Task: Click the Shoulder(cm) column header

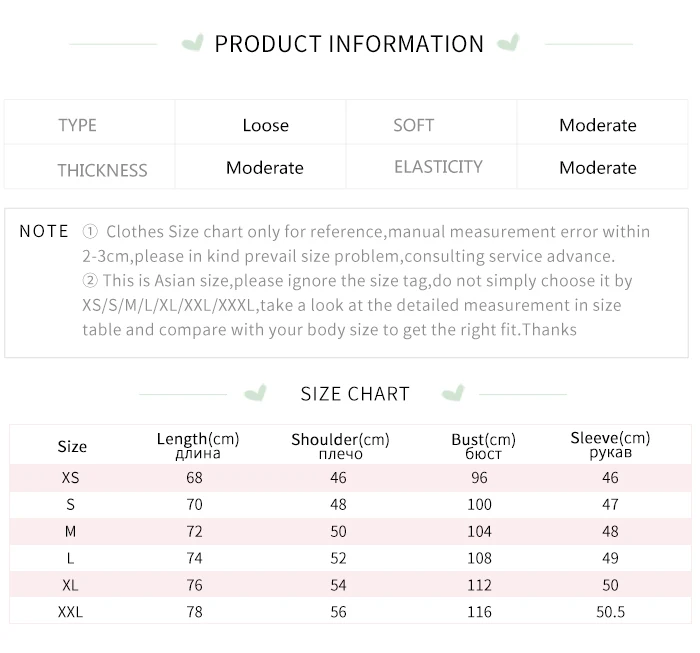Action: click(340, 445)
